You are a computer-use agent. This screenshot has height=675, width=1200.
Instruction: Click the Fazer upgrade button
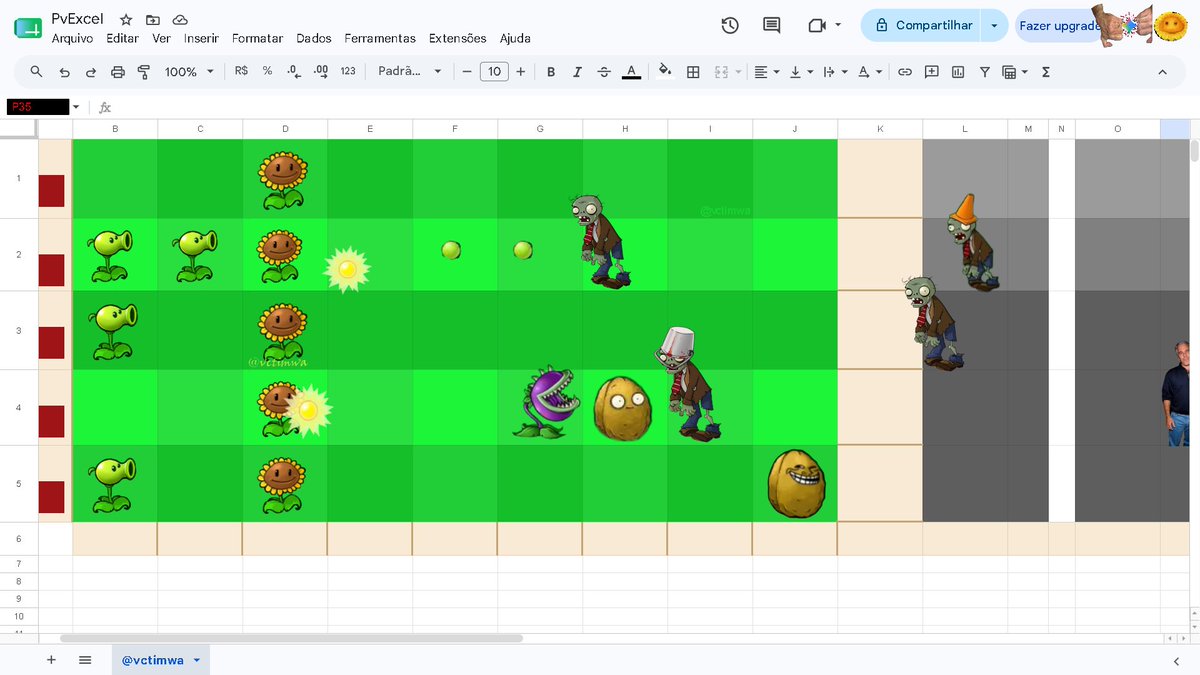[1060, 26]
